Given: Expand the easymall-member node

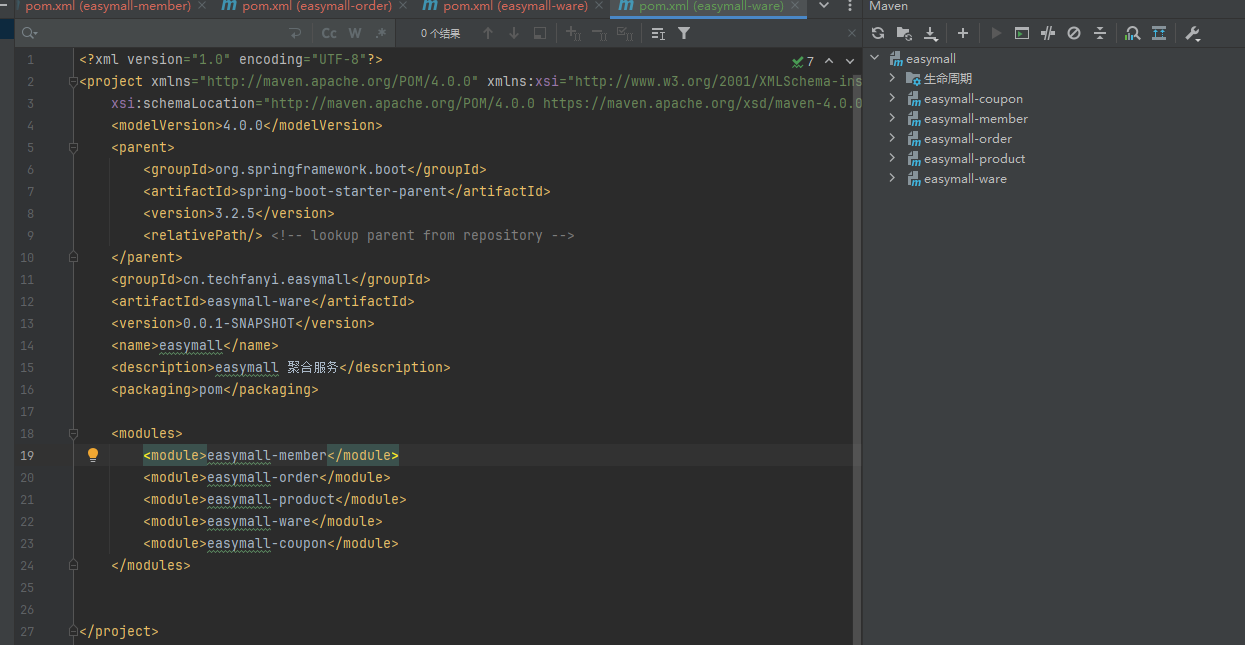Looking at the screenshot, I should click(892, 118).
